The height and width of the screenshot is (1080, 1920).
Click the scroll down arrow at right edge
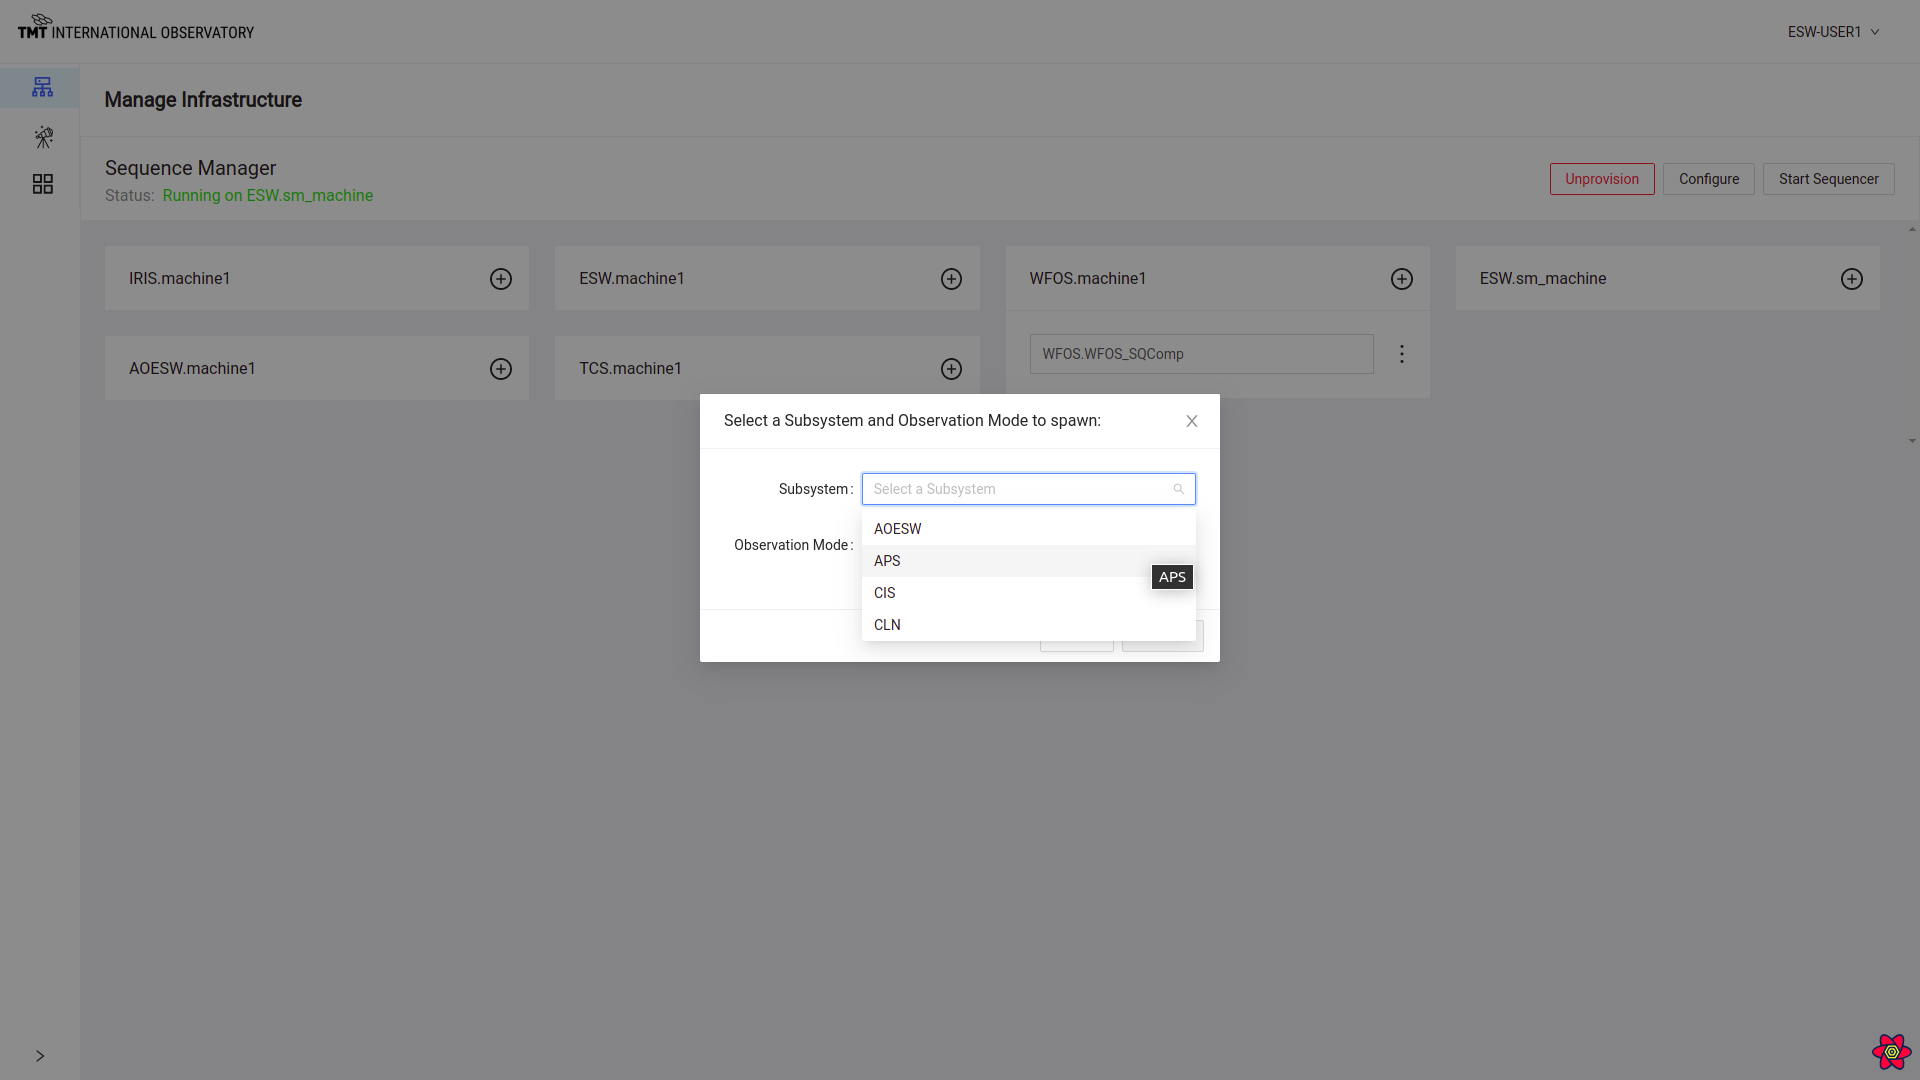pyautogui.click(x=1912, y=441)
